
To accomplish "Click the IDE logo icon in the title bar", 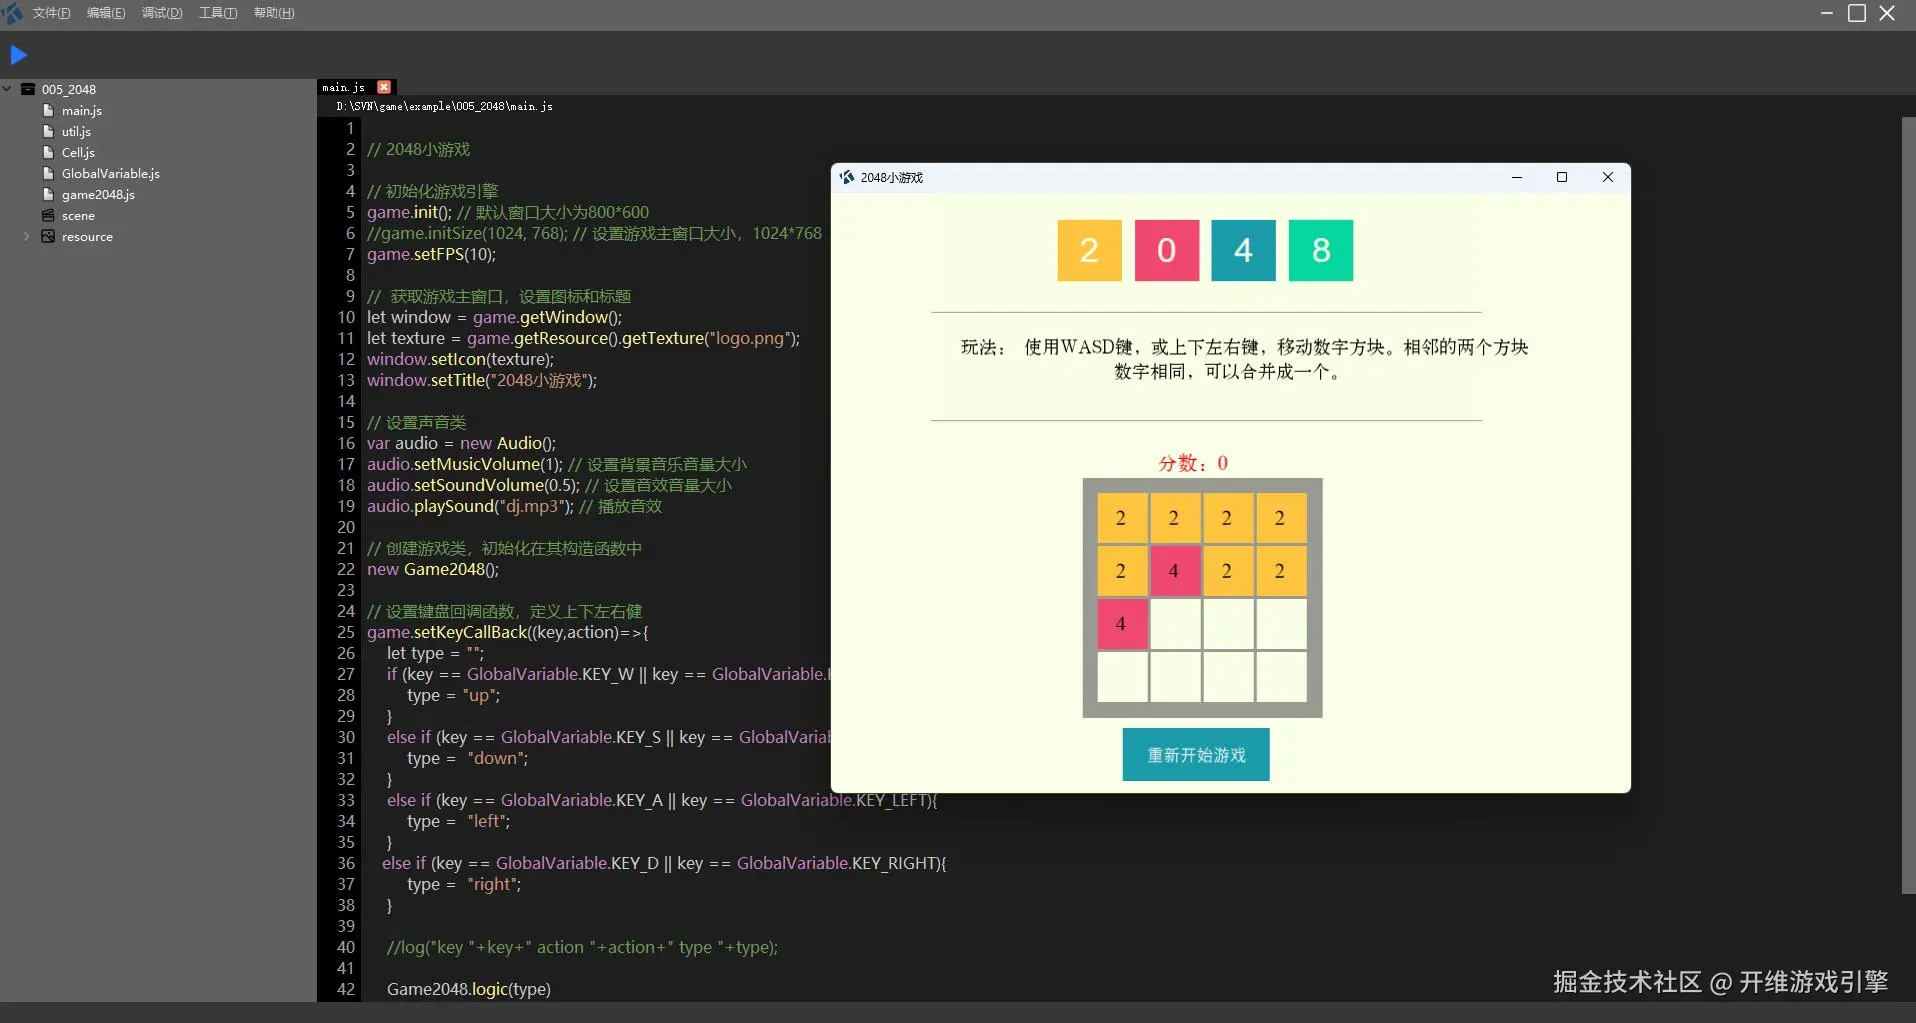I will tap(13, 13).
